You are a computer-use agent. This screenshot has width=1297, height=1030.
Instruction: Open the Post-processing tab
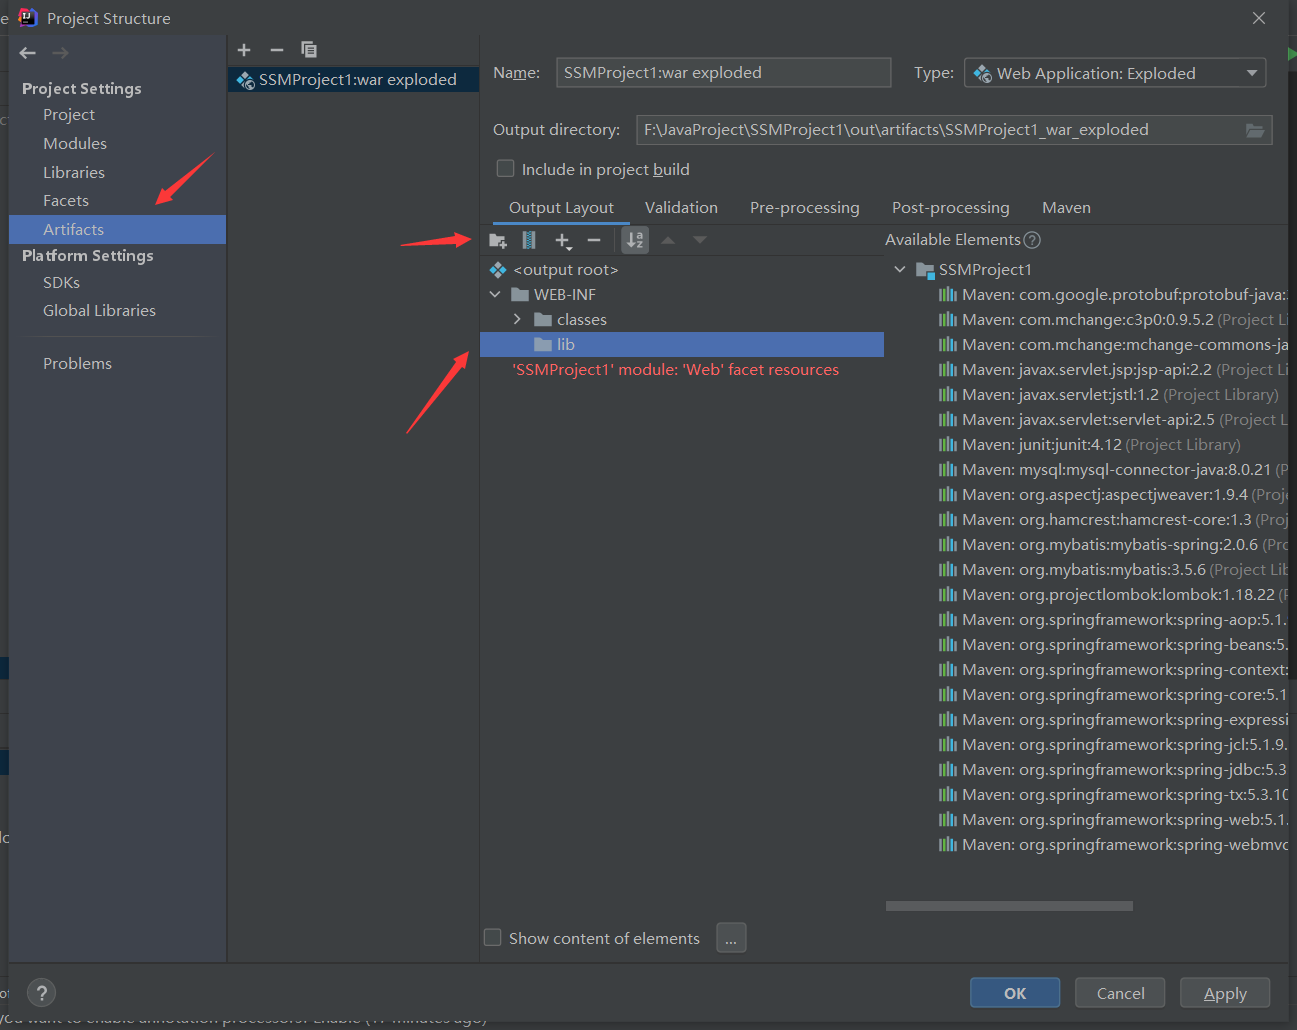951,208
